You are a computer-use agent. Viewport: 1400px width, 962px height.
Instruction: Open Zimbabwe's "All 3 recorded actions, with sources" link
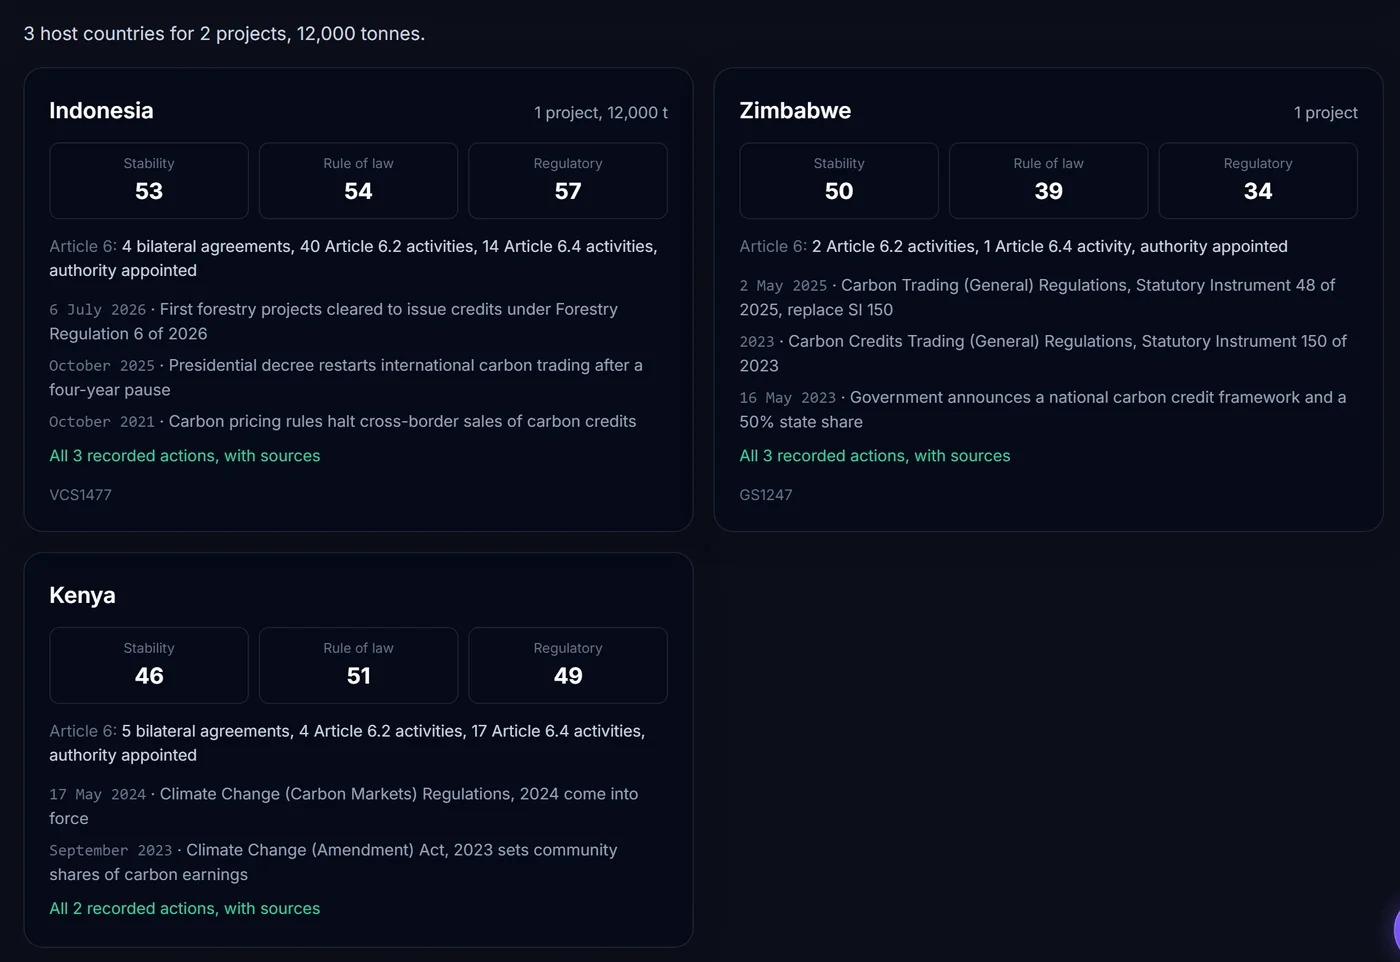[x=875, y=456]
